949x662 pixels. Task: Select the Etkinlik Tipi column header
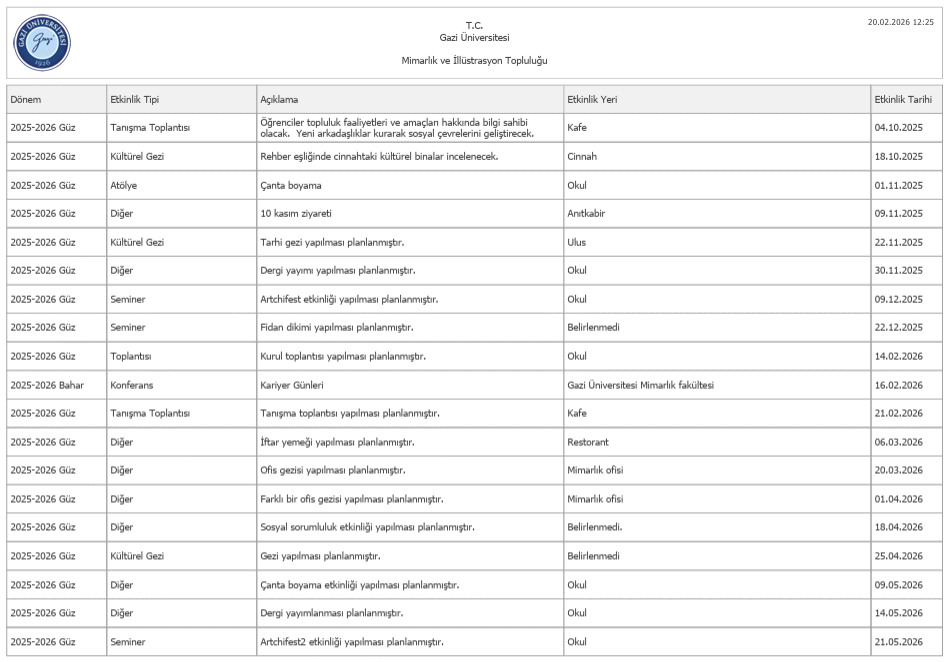[x=135, y=99]
